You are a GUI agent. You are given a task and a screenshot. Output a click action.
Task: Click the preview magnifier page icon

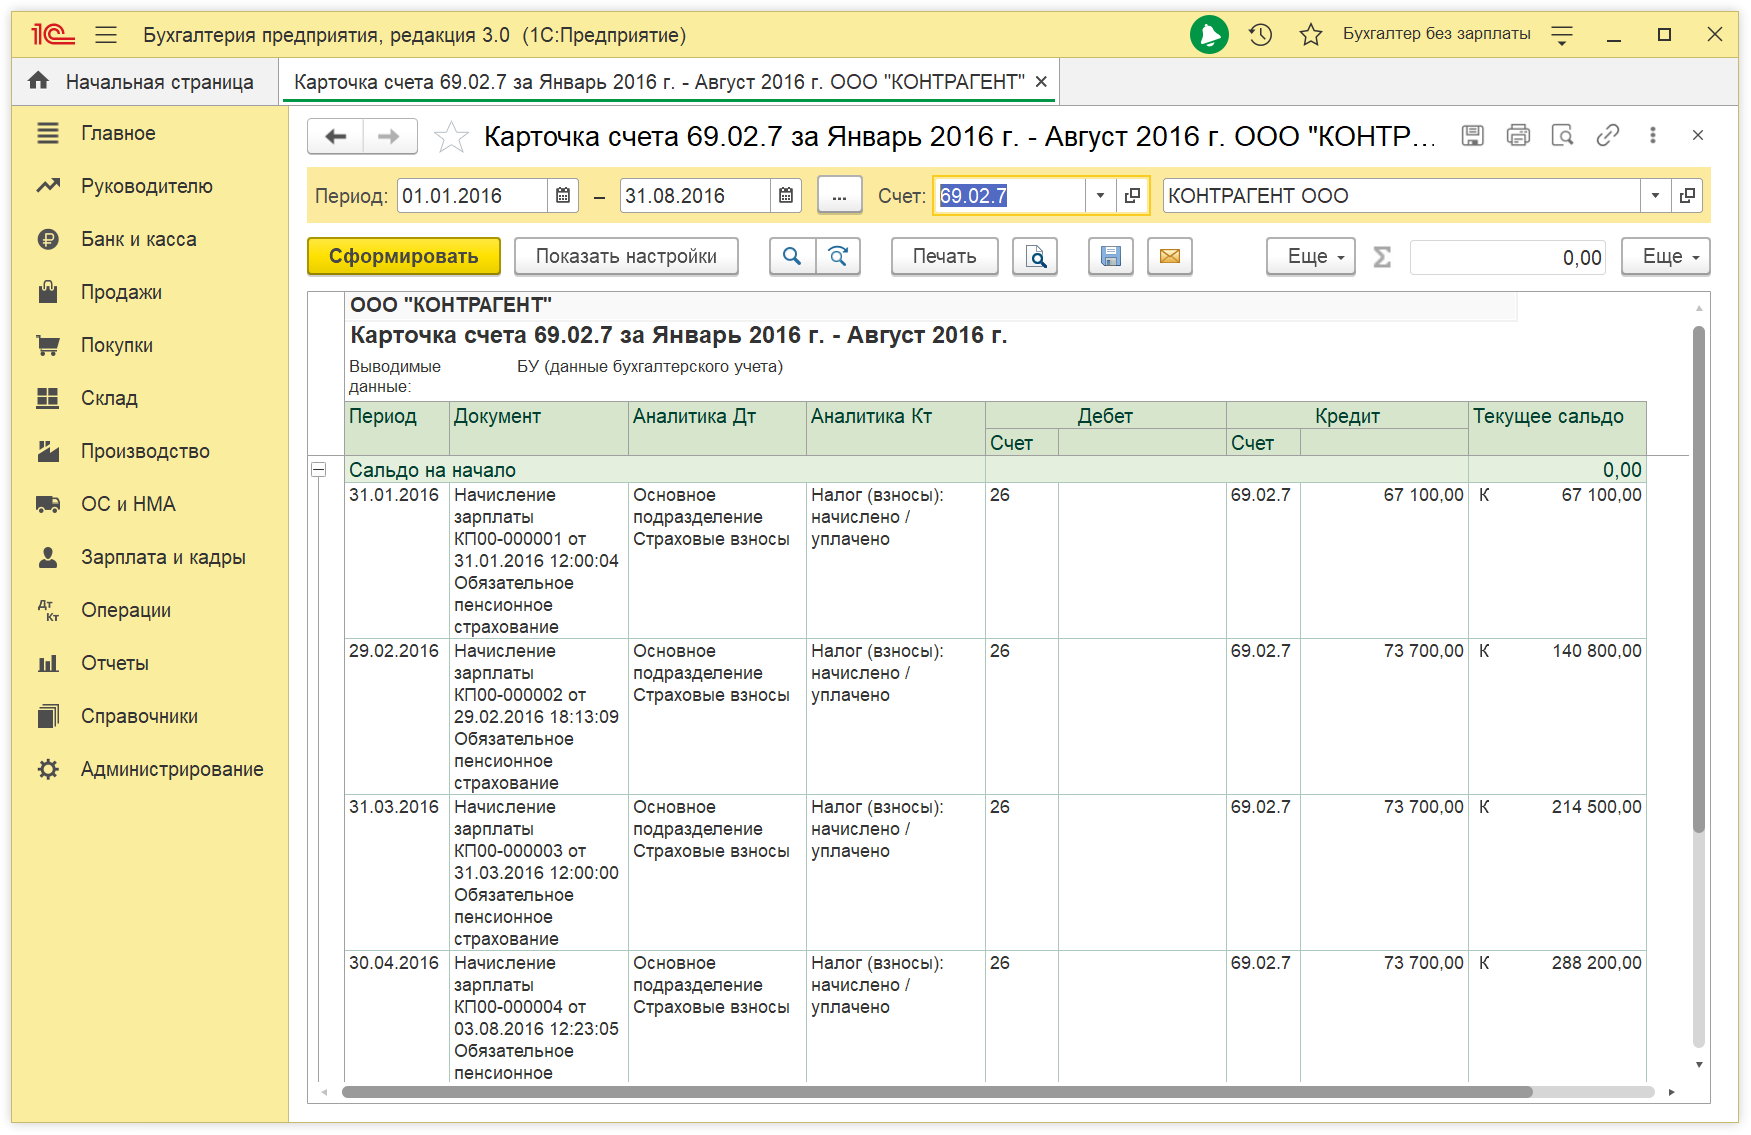(1562, 135)
